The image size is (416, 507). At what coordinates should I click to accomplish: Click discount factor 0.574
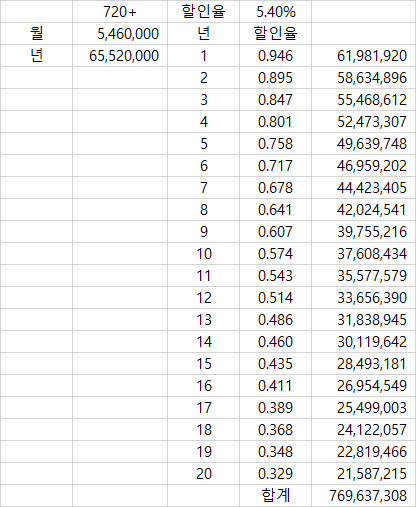(x=275, y=254)
